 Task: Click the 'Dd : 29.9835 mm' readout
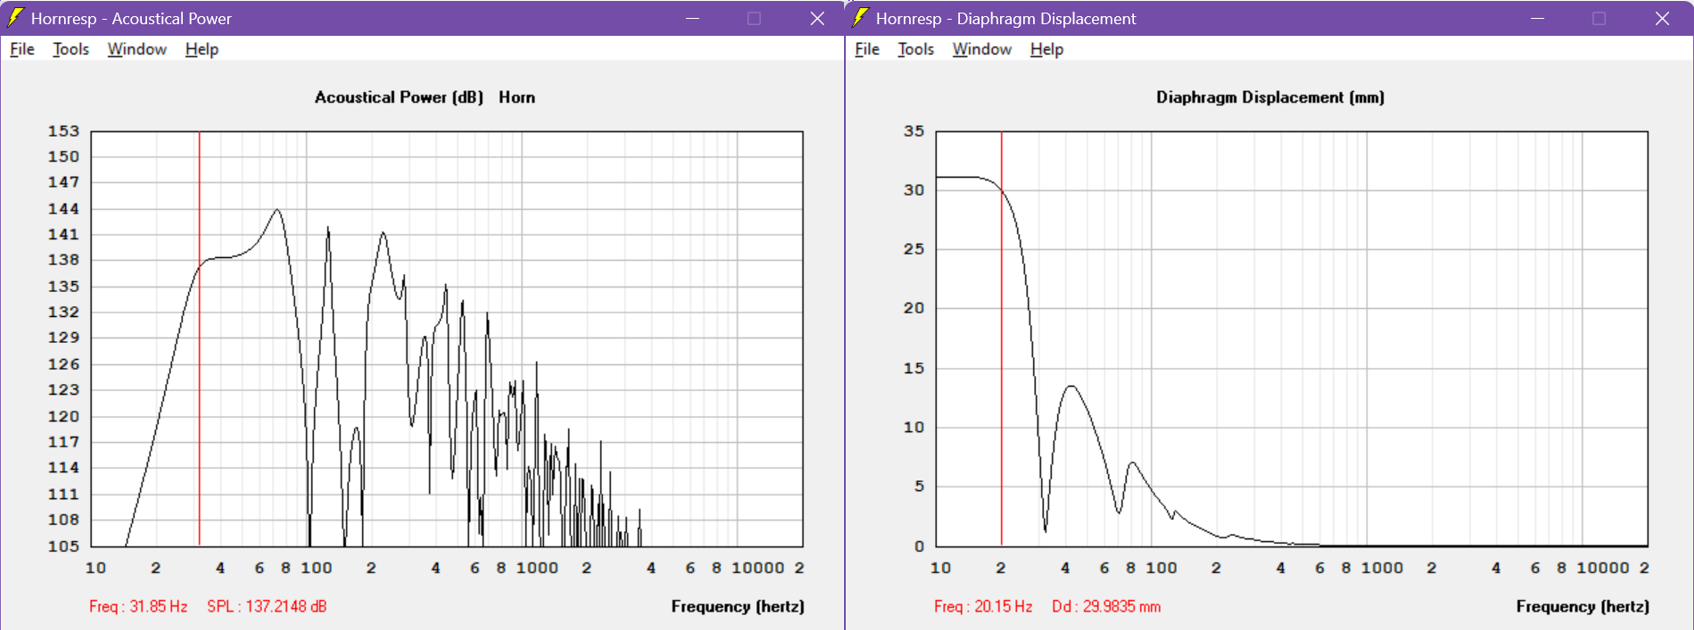[x=1106, y=606]
